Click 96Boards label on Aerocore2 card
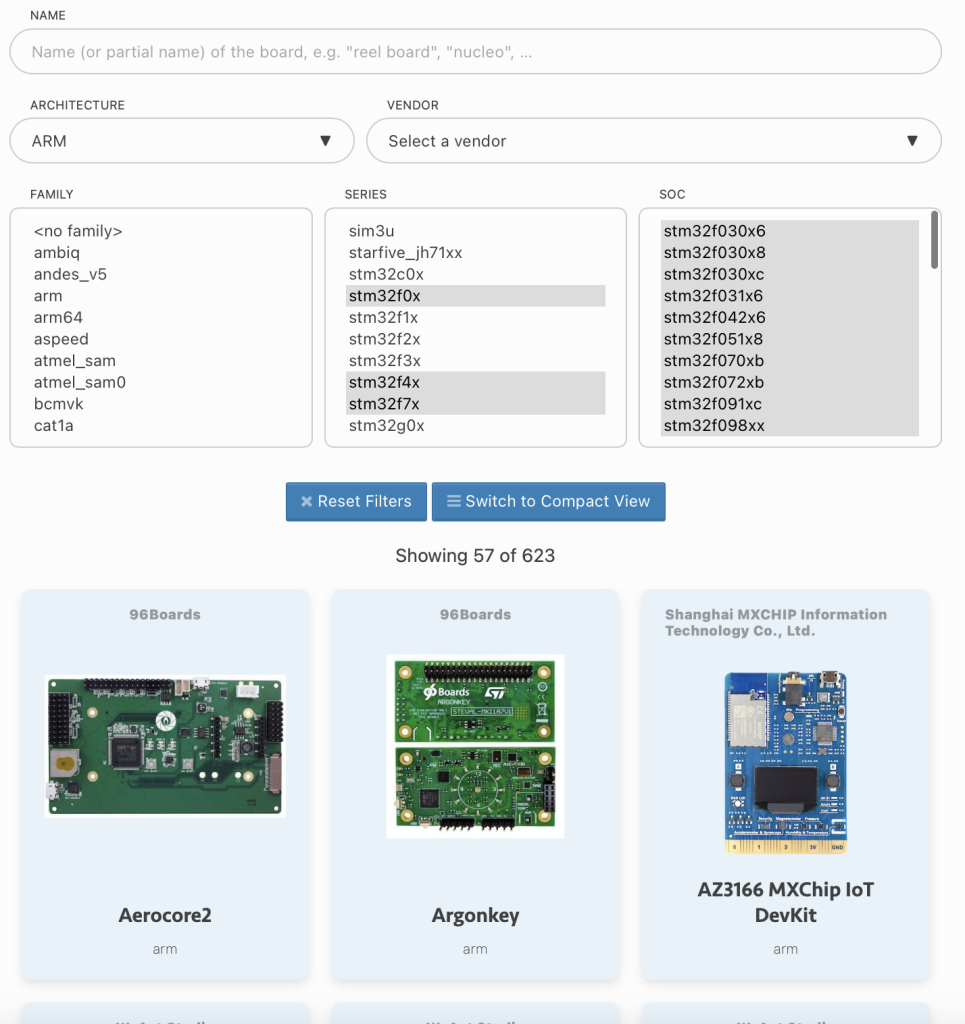Viewport: 965px width, 1024px height. [x=165, y=615]
